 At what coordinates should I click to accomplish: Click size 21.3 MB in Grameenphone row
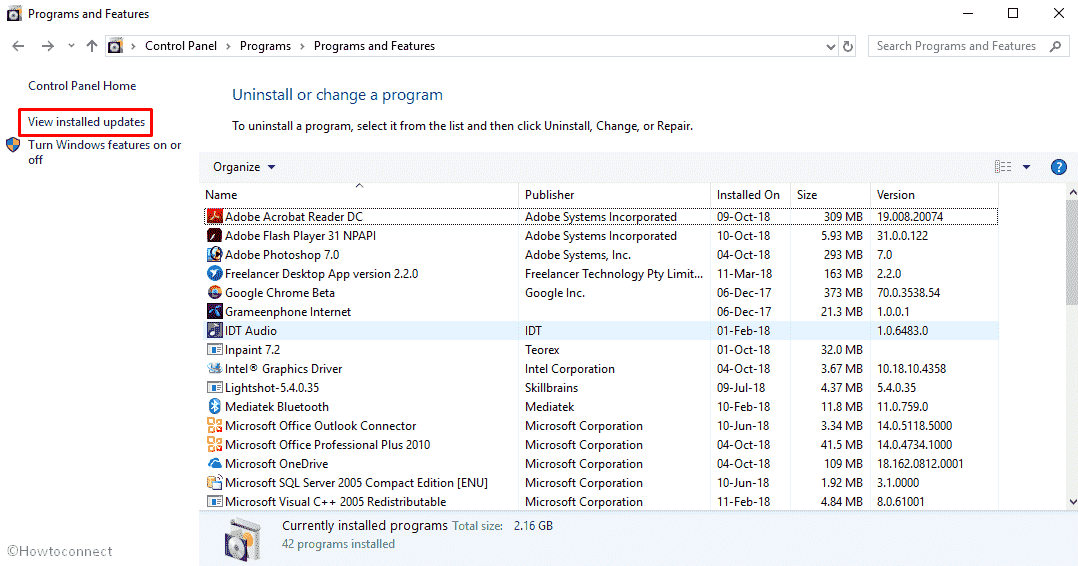842,312
